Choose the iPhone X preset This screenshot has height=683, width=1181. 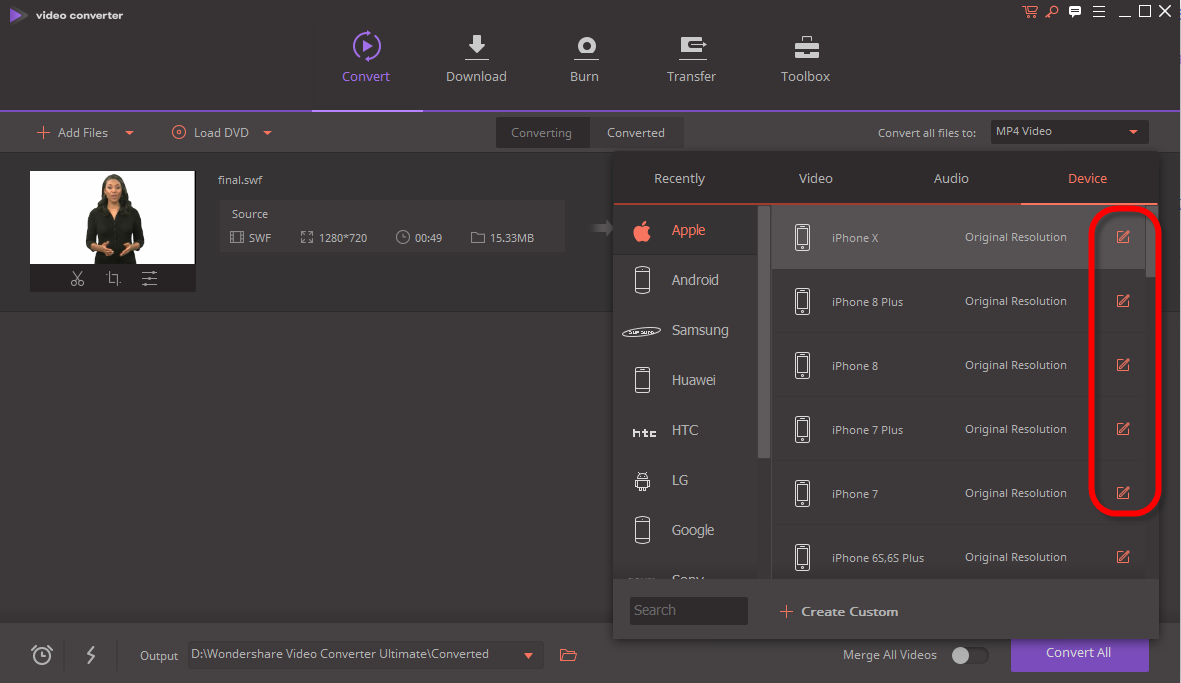[x=958, y=237]
